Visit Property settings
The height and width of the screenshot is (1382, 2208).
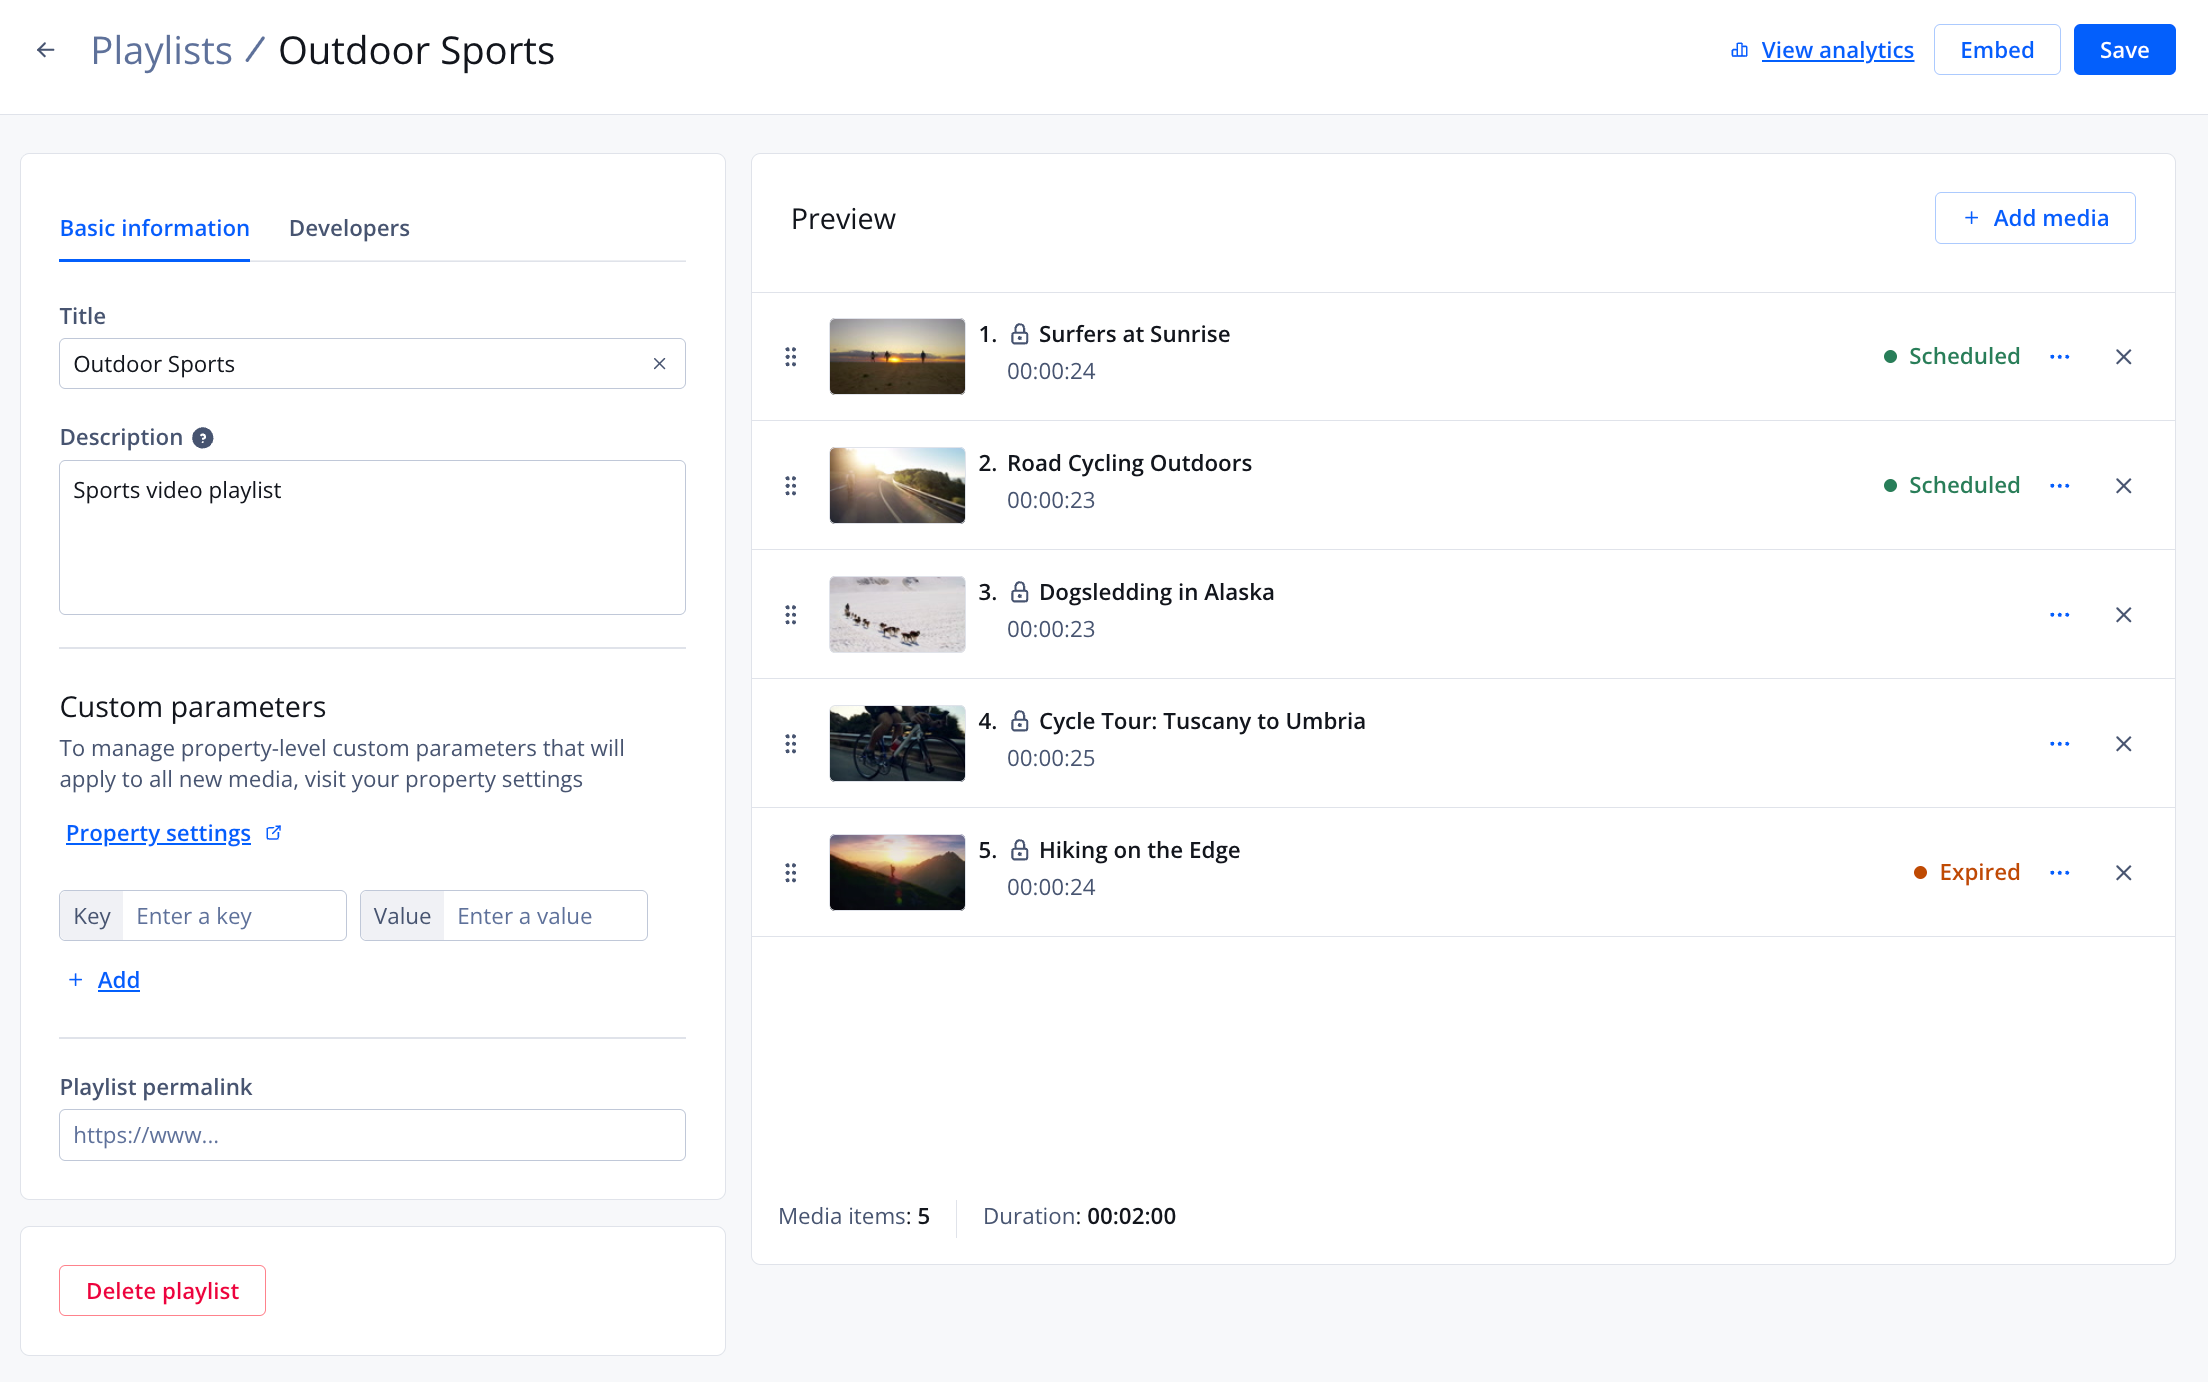(157, 832)
